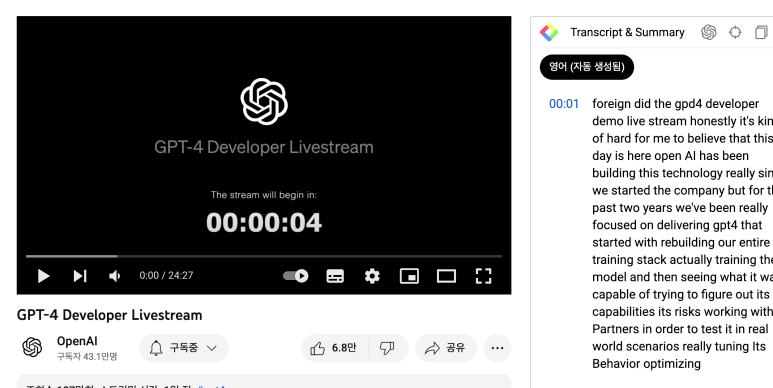Dislike the video
773x388 pixels.
[x=387, y=348]
